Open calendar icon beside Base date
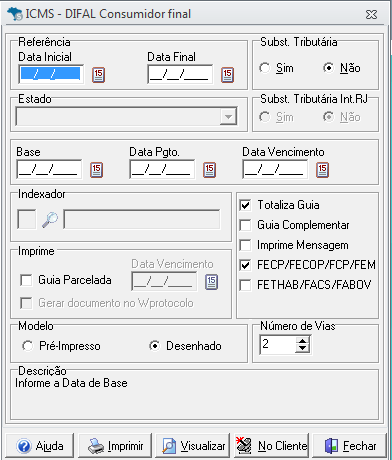Screen dimensions: 392x460 pos(96,170)
